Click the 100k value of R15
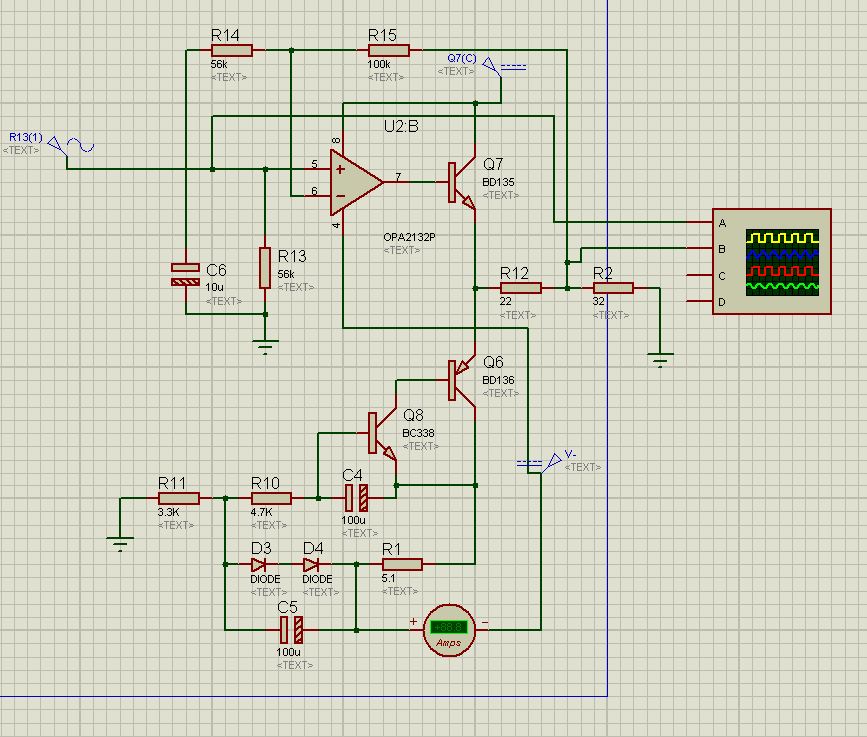 379,64
